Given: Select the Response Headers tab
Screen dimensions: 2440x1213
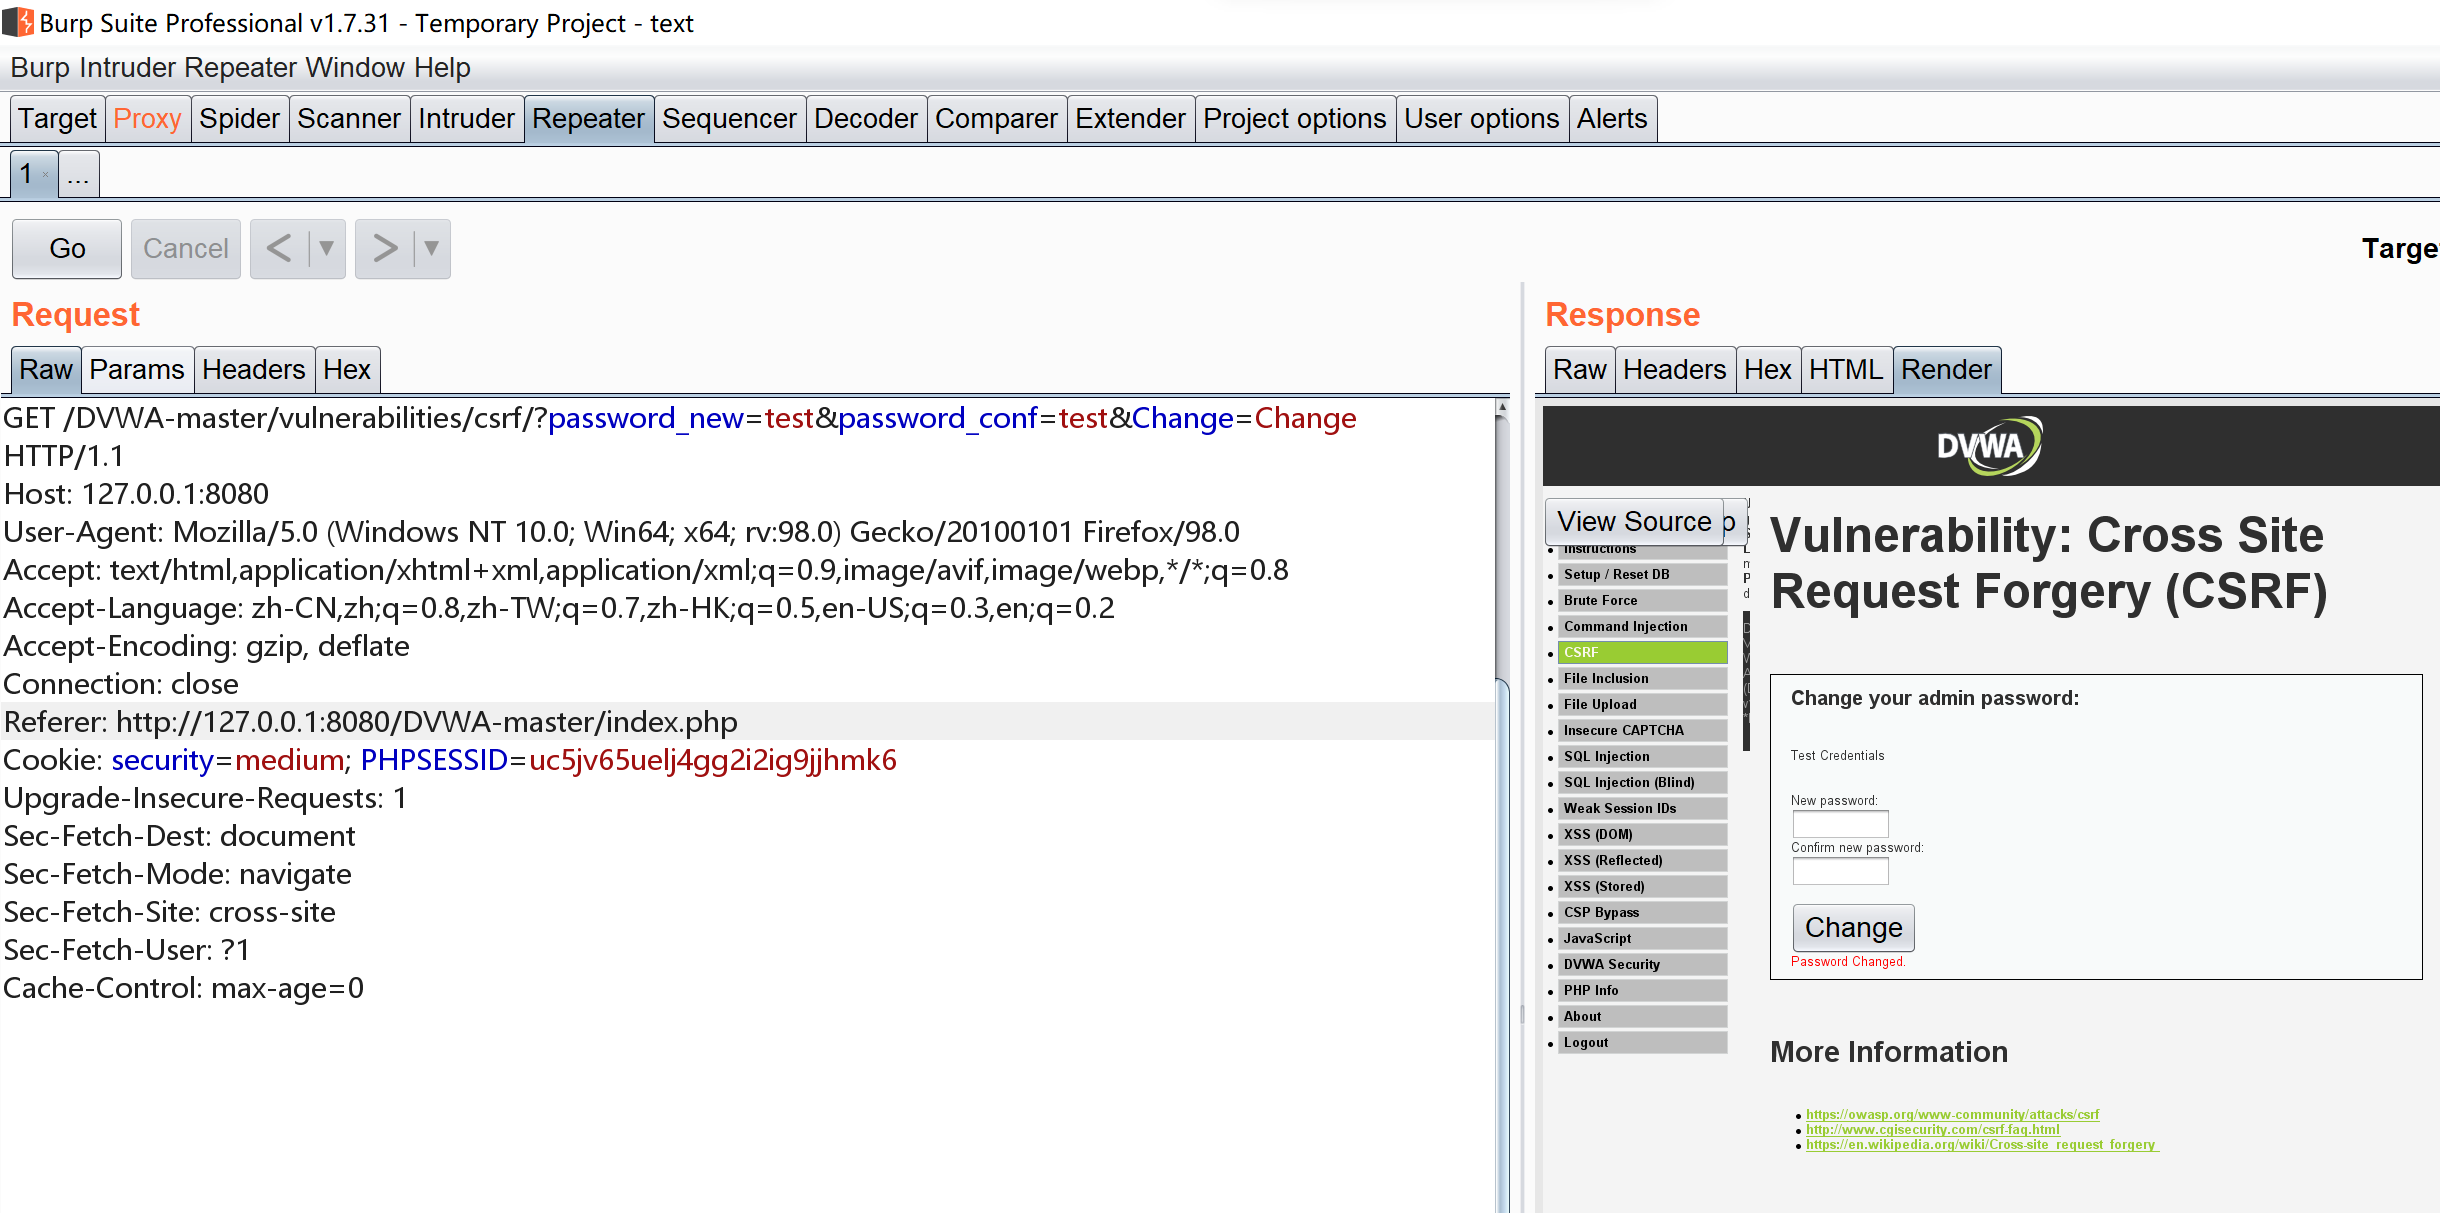Looking at the screenshot, I should pos(1675,369).
